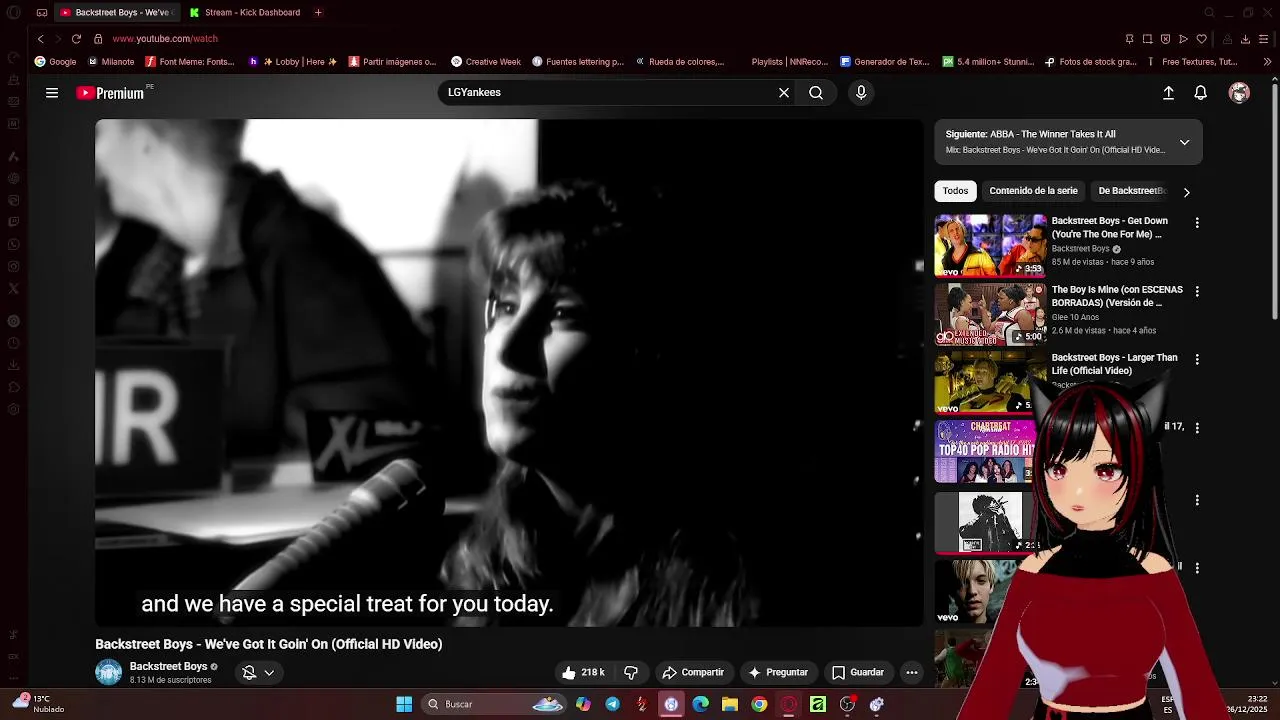Go to YouTube Premium home logo
This screenshot has width=1280, height=720.
click(x=111, y=93)
